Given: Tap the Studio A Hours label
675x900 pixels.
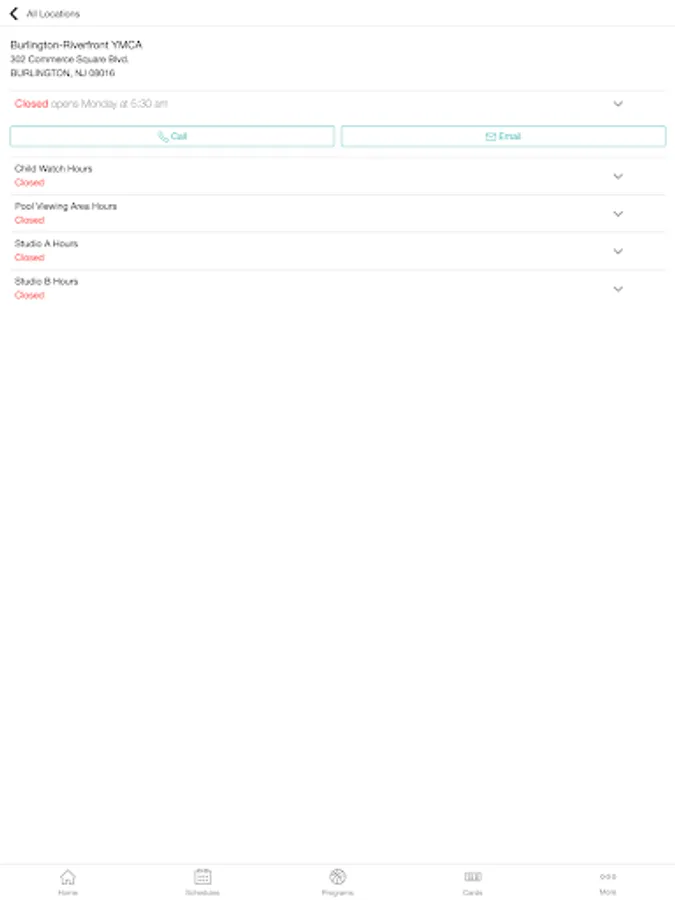Looking at the screenshot, I should (x=46, y=243).
